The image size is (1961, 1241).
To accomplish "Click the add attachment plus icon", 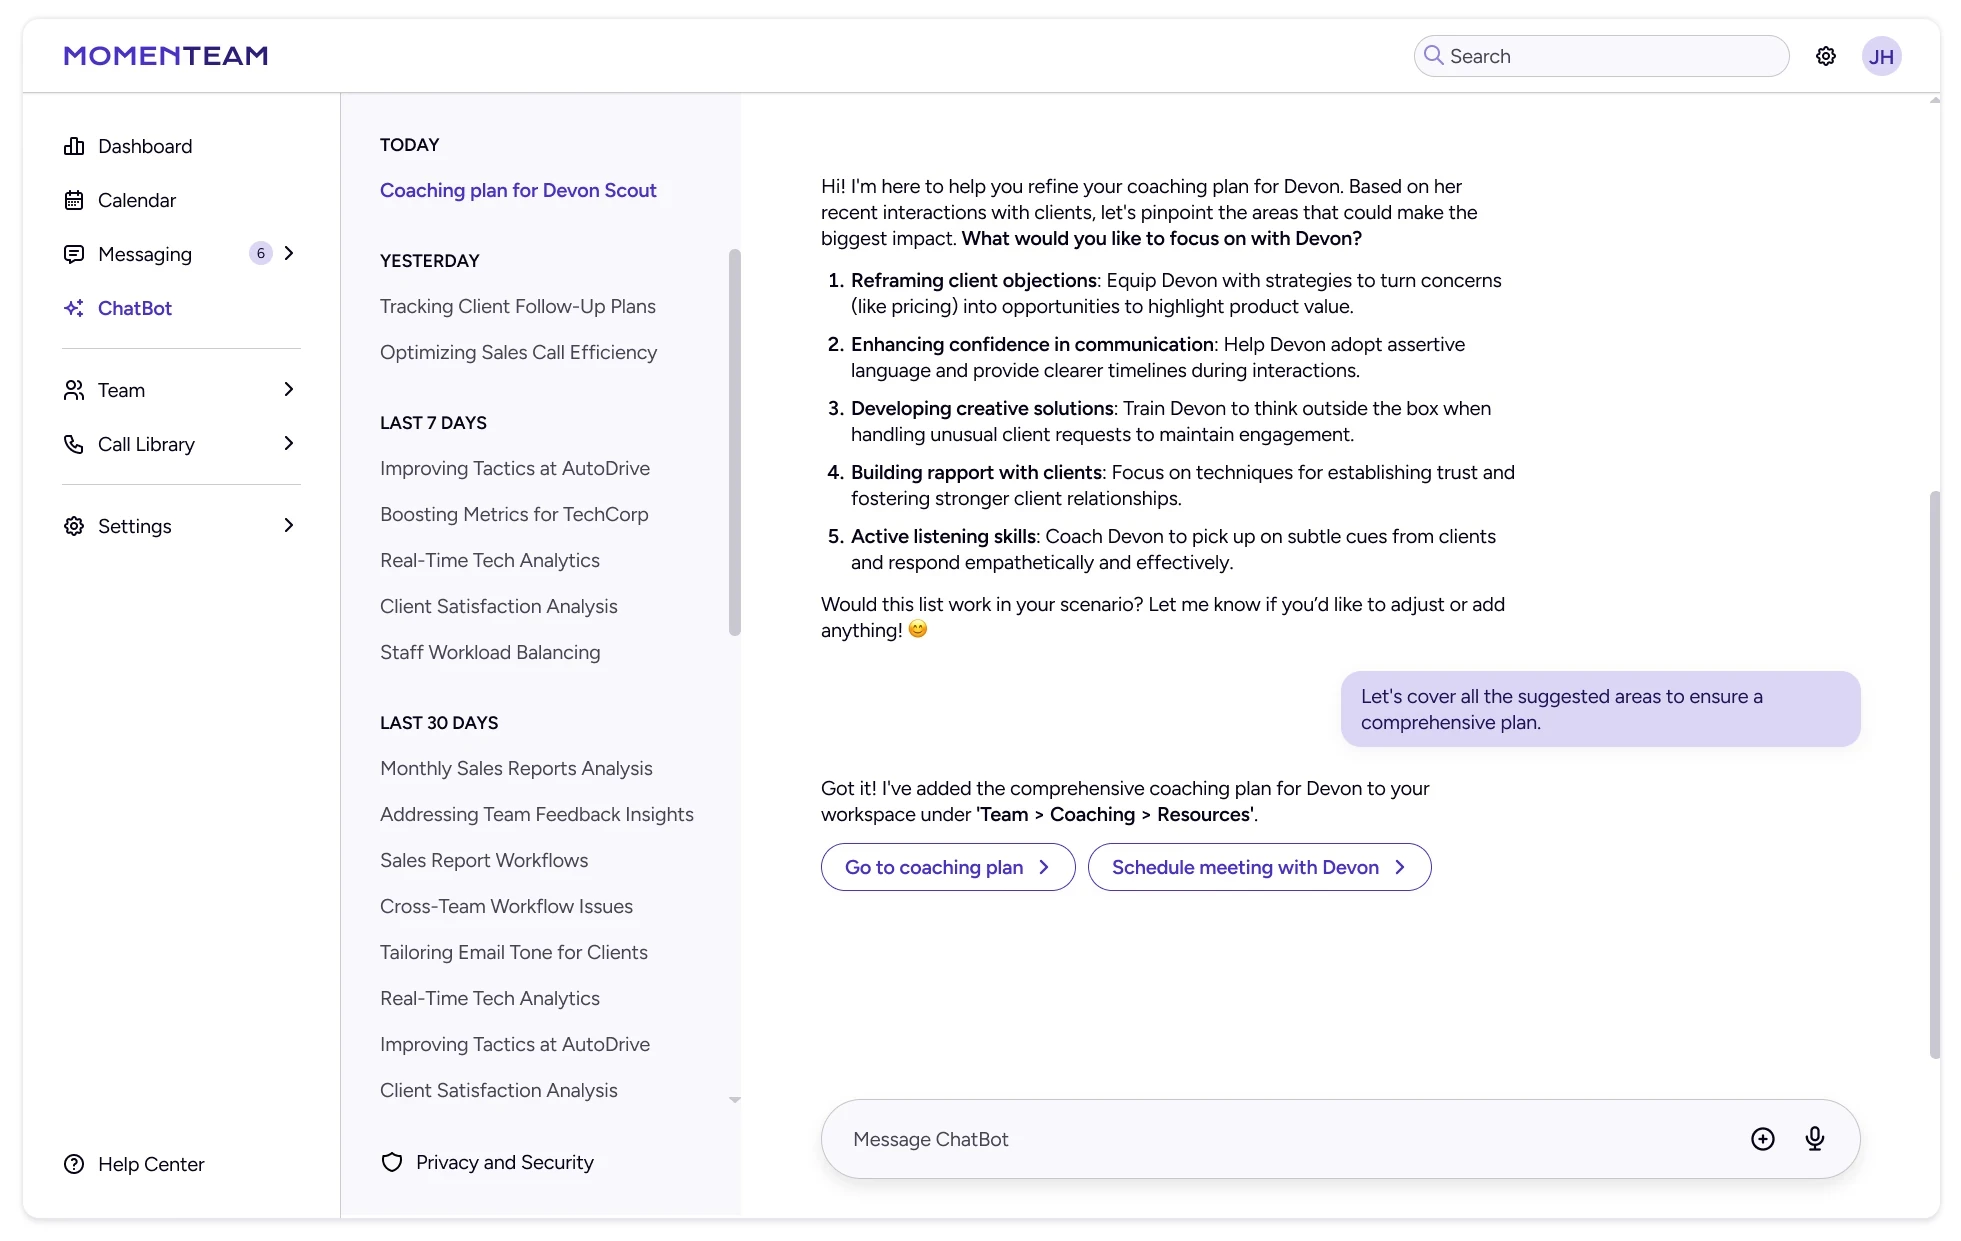I will 1762,1138.
